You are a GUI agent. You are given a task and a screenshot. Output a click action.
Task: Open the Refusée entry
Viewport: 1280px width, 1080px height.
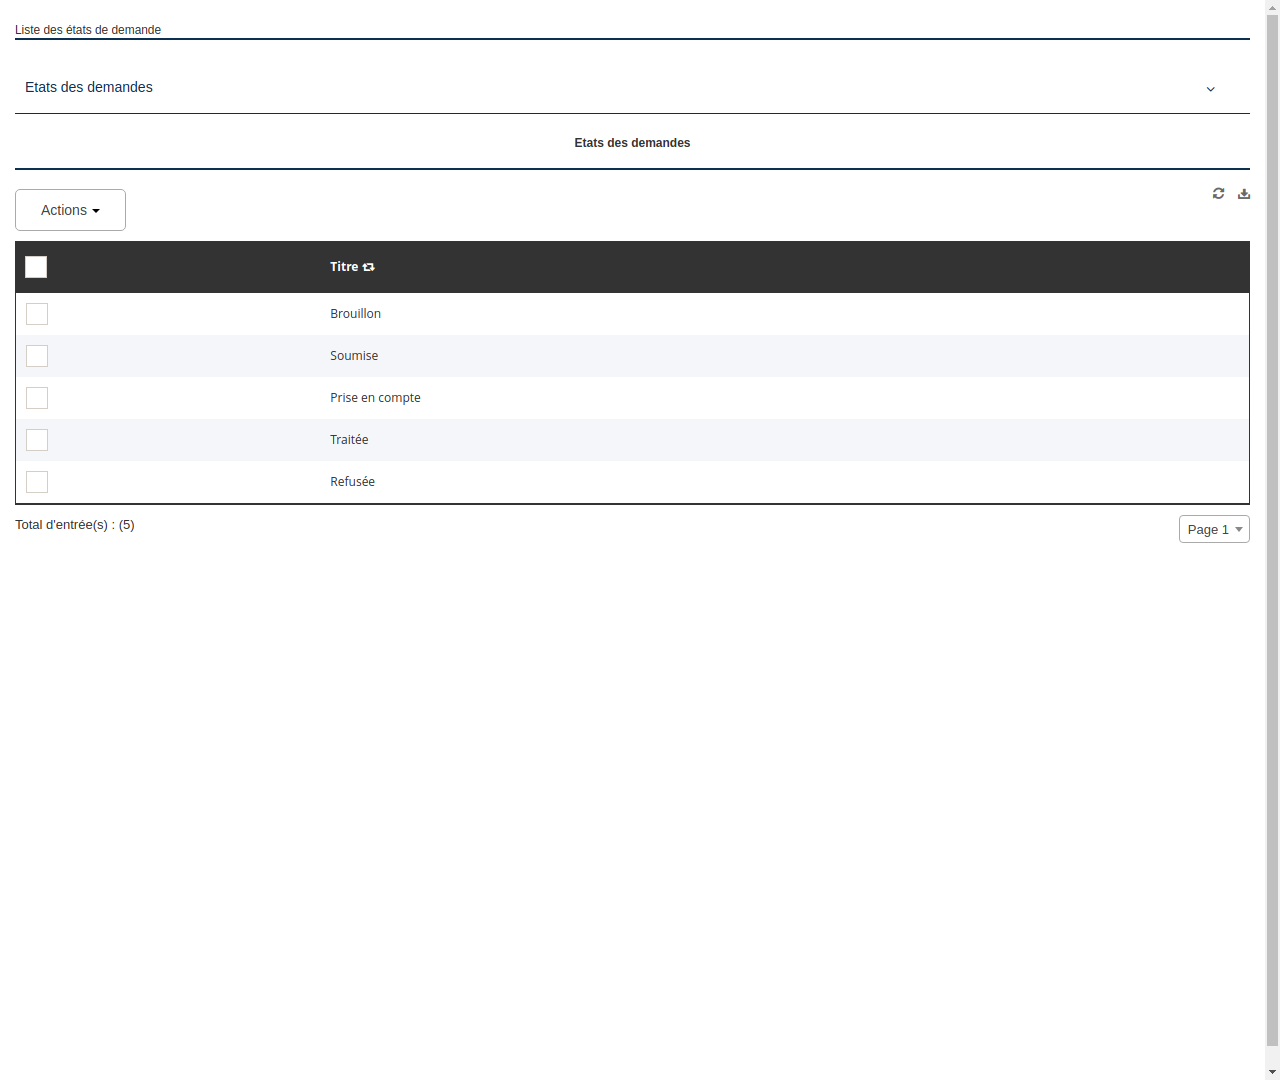point(352,481)
